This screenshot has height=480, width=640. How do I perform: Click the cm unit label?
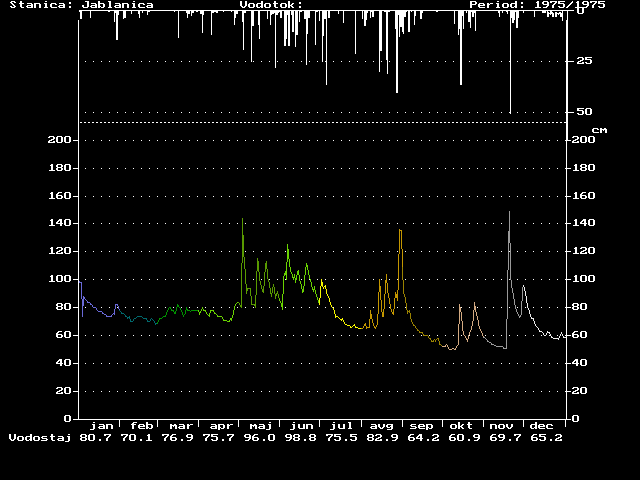tap(599, 130)
